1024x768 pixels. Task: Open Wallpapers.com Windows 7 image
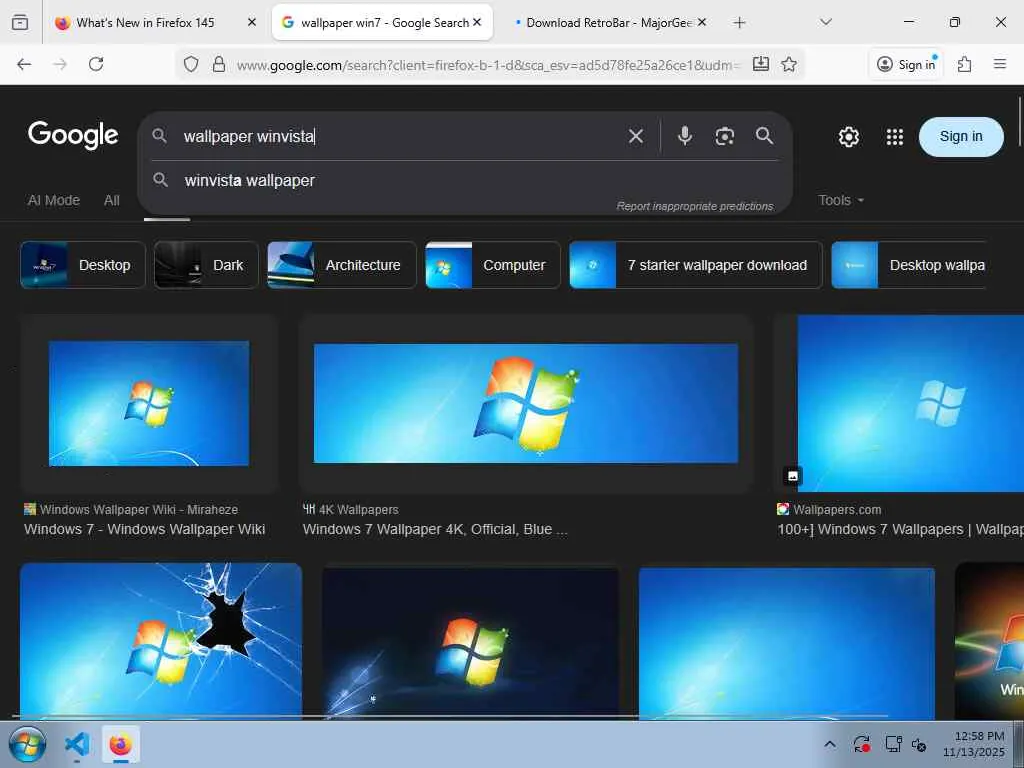910,404
